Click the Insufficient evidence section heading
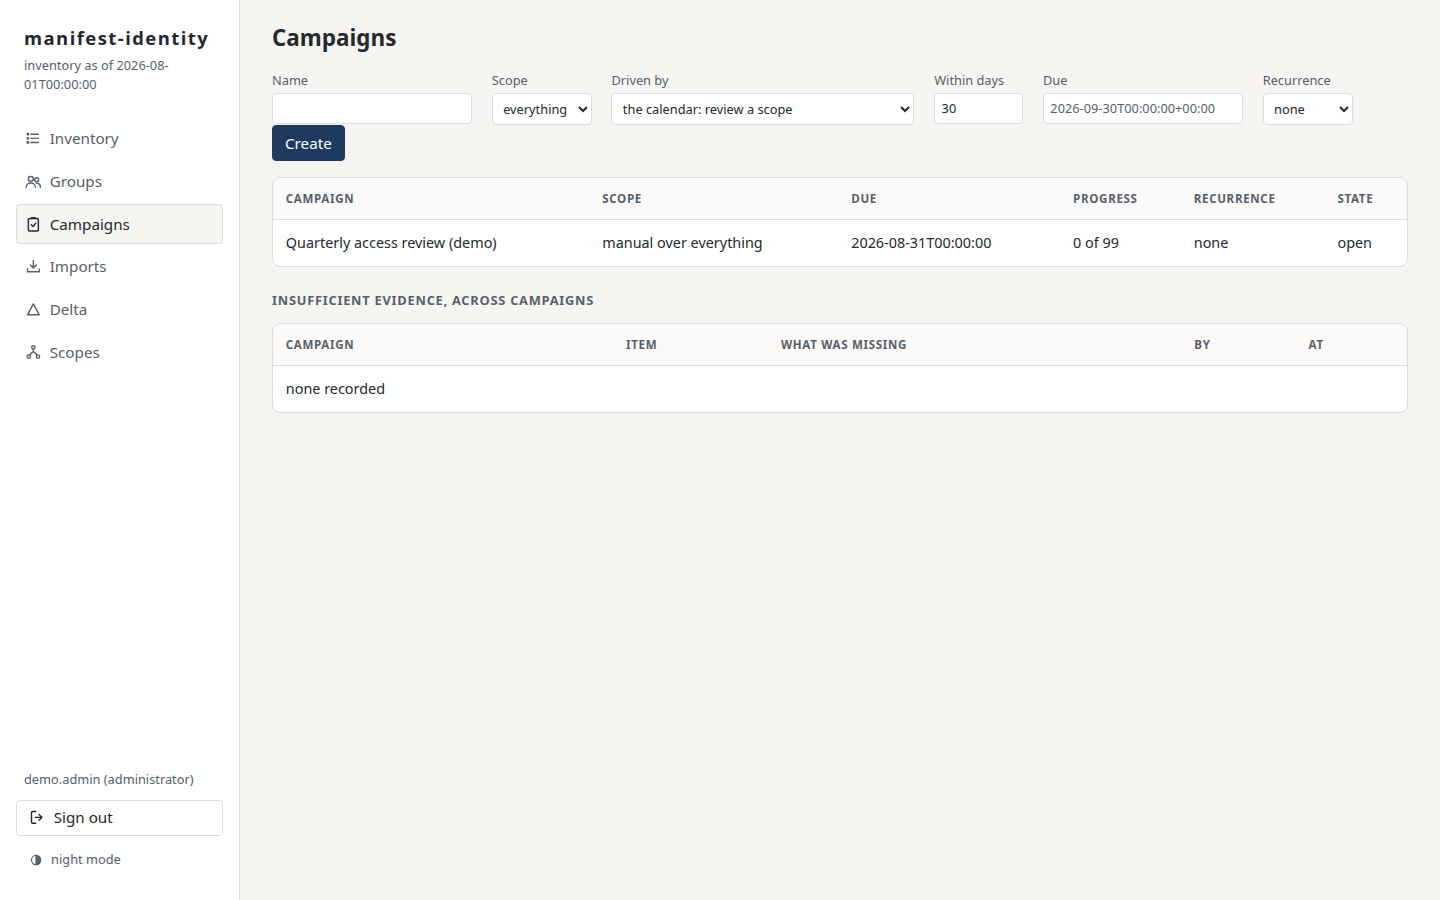Image resolution: width=1440 pixels, height=900 pixels. (433, 300)
